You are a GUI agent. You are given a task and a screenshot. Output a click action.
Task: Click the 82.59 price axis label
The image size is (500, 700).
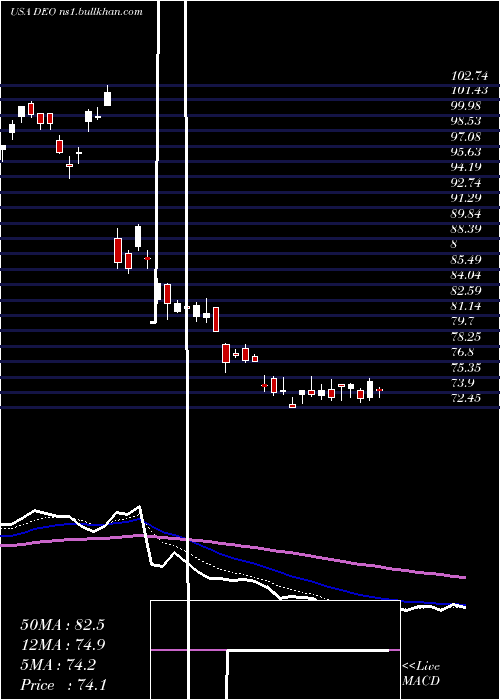click(467, 291)
